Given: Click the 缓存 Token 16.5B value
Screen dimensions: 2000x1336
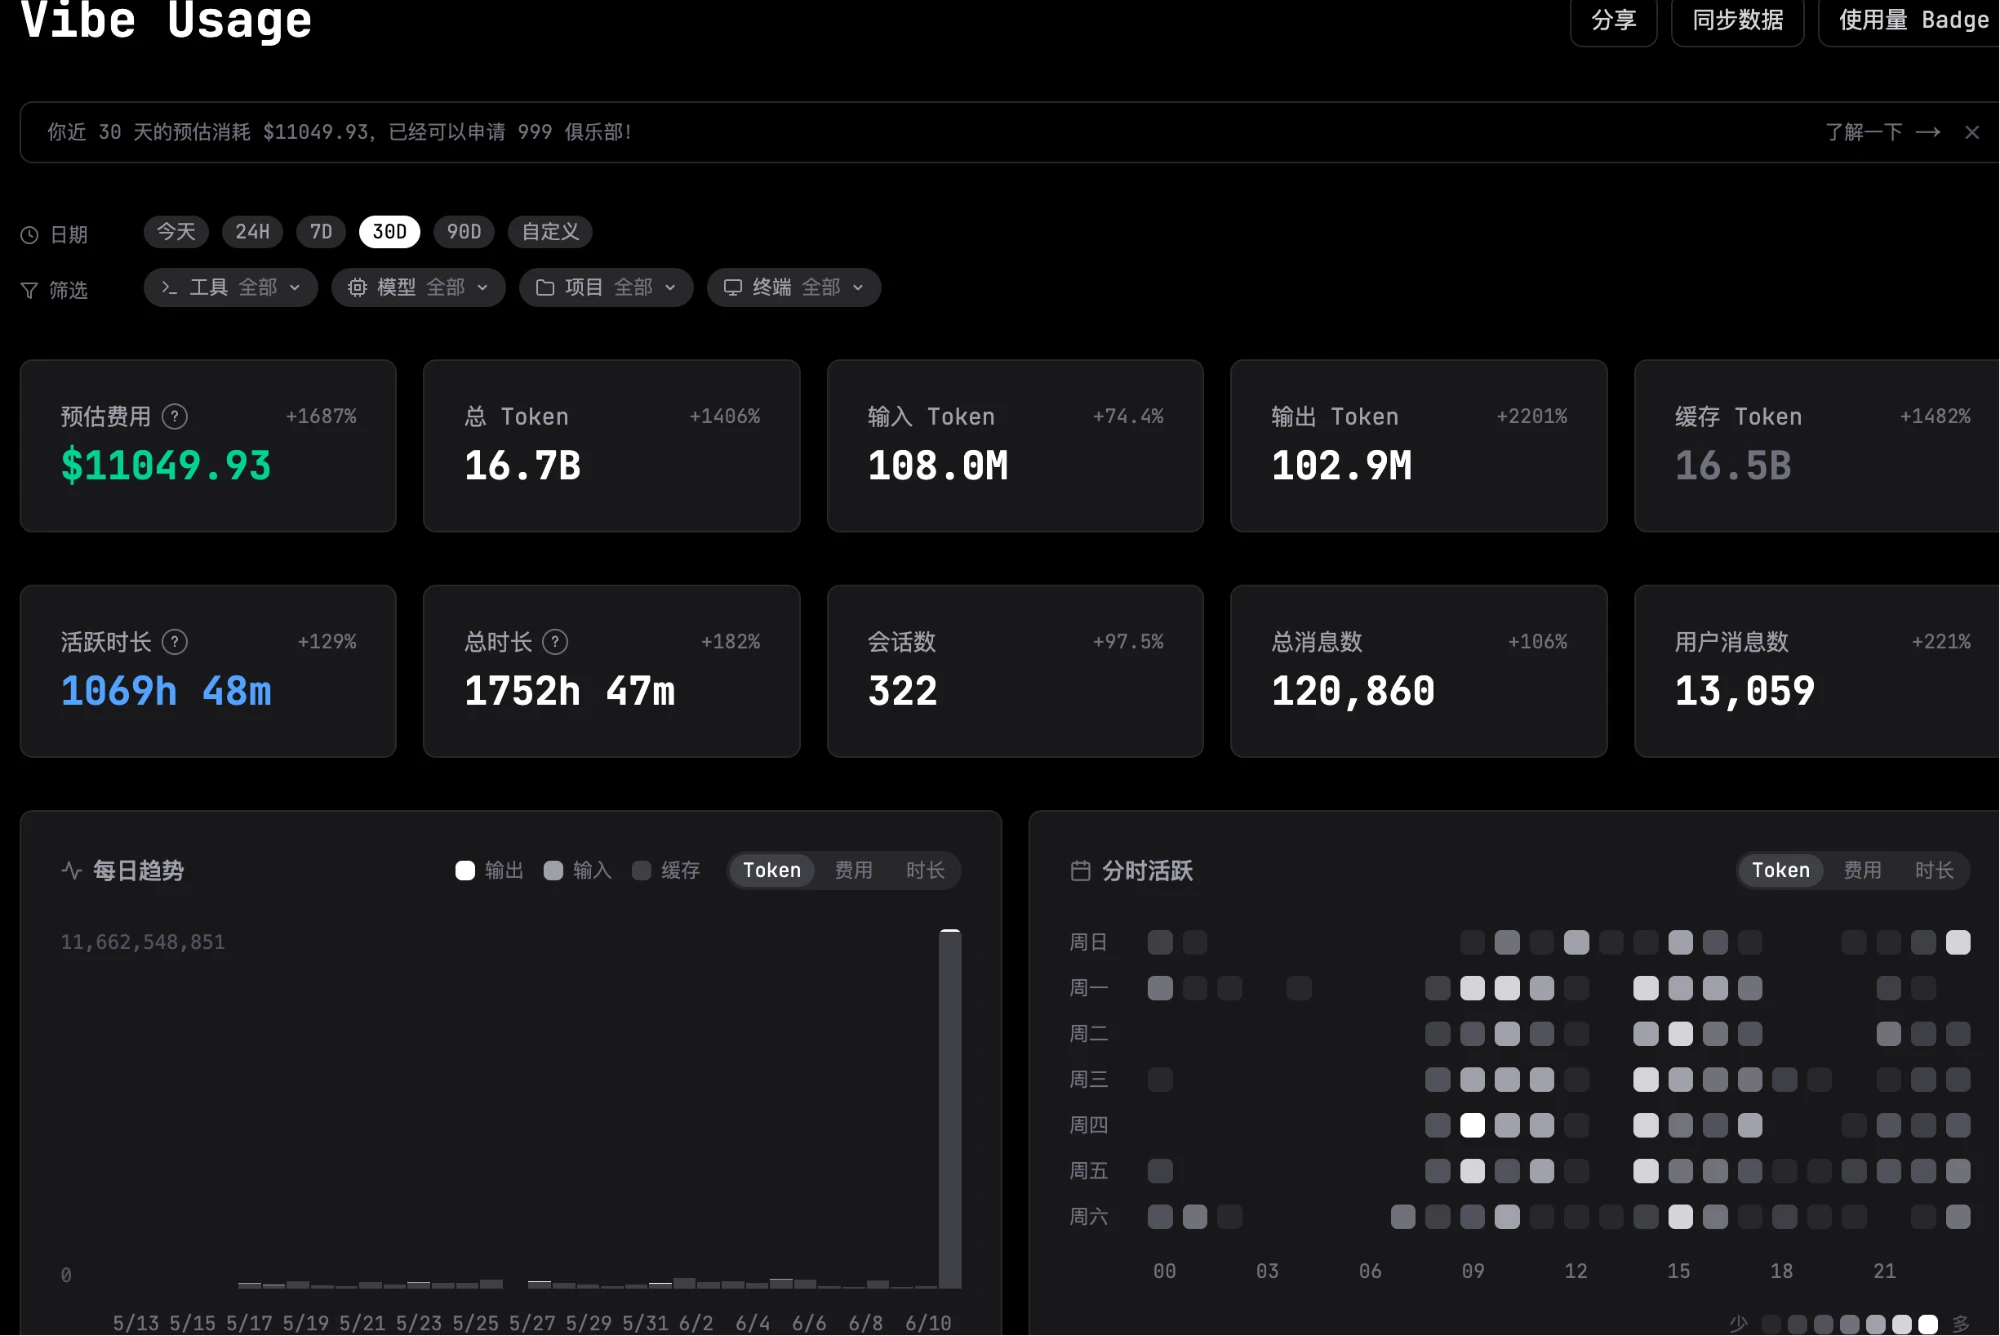Looking at the screenshot, I should click(1733, 466).
